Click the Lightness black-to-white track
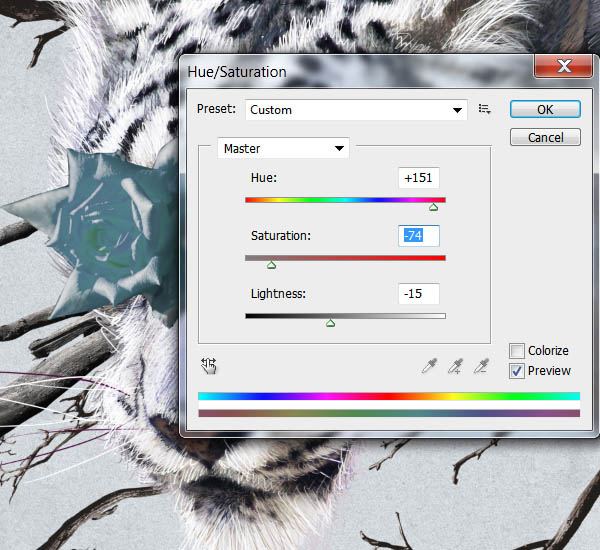This screenshot has width=600, height=550. point(346,316)
